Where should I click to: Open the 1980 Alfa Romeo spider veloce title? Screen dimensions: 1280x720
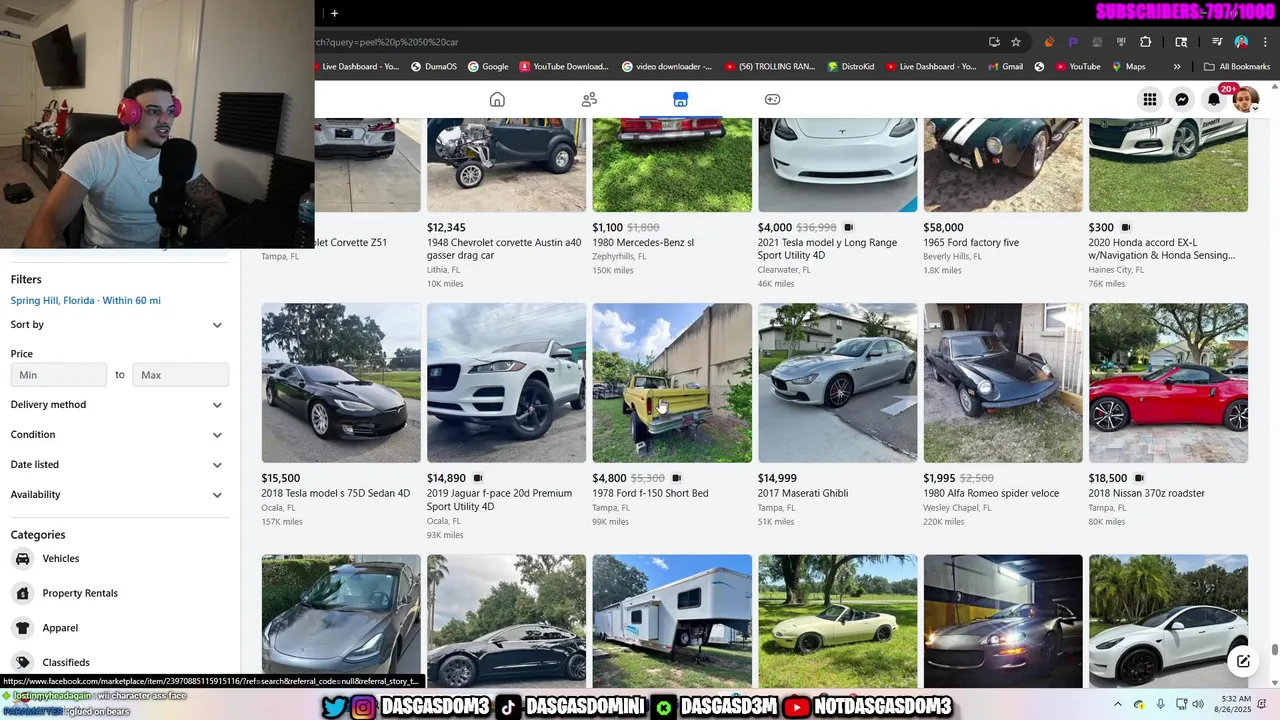click(x=991, y=493)
